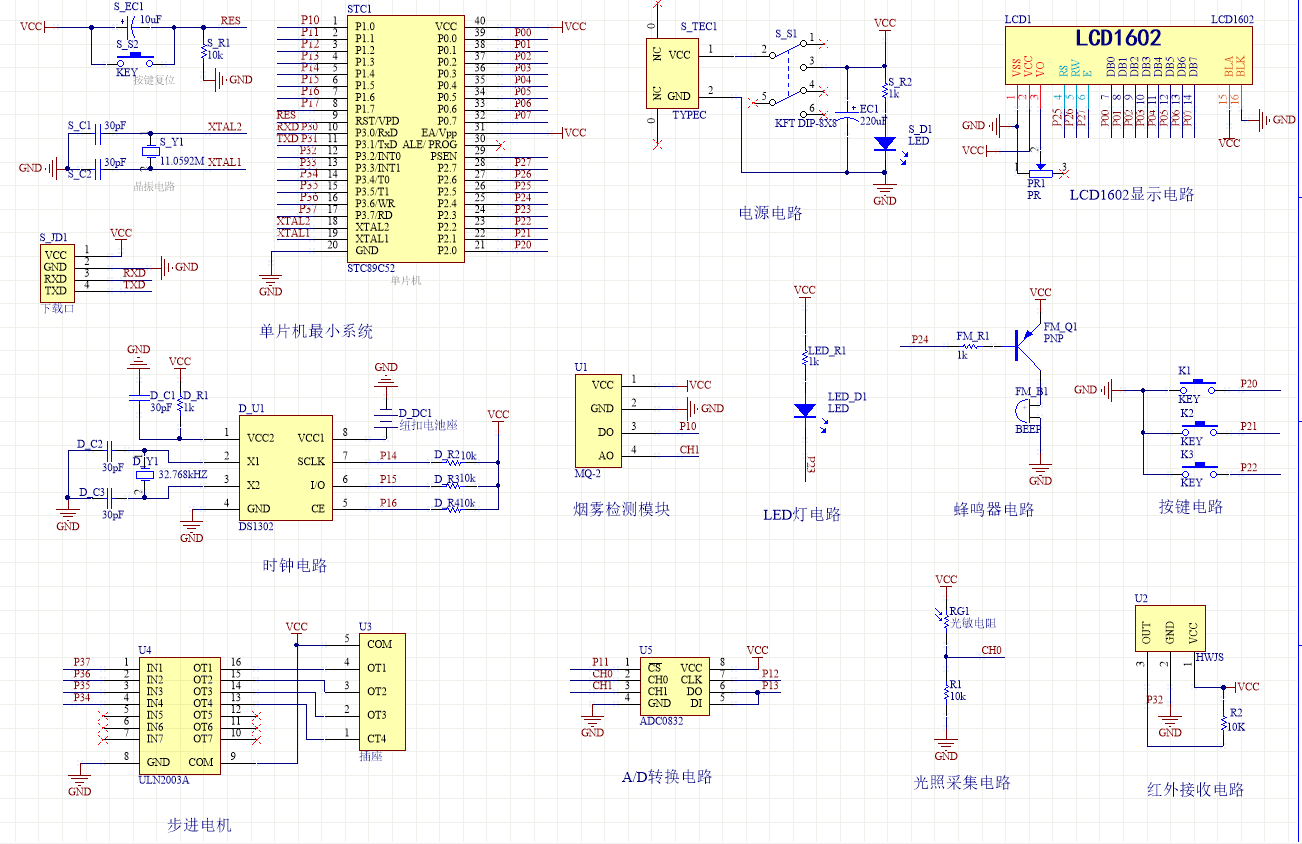Click the P24 net label at buzzer input

click(920, 338)
